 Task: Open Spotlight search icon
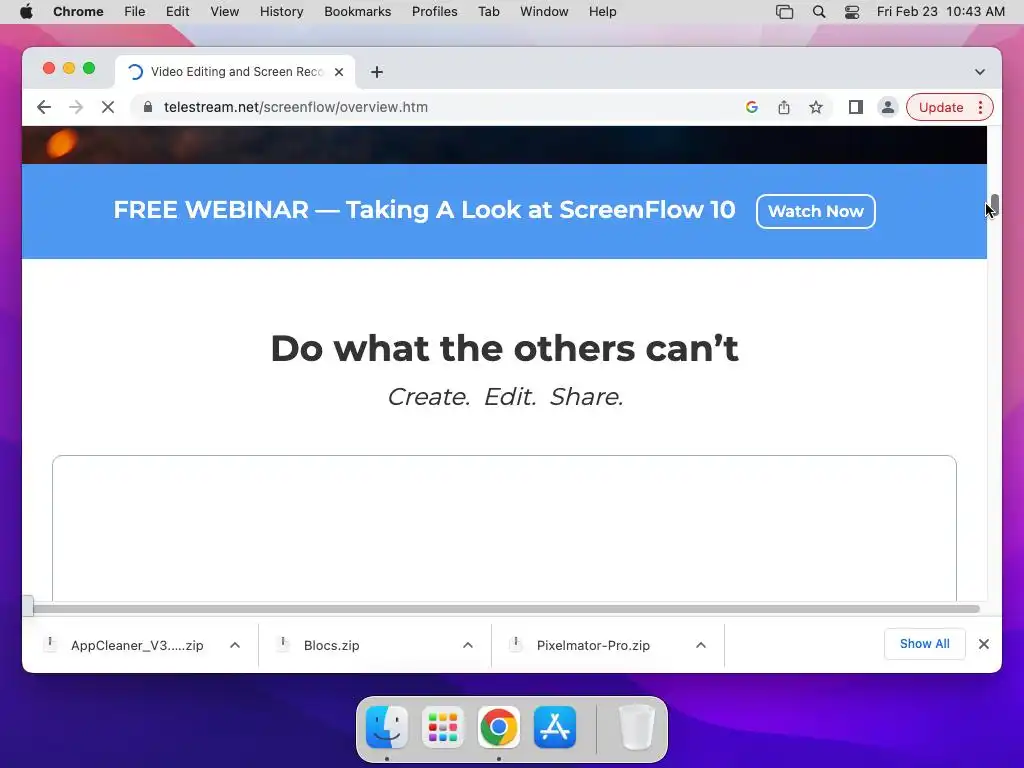tap(818, 12)
